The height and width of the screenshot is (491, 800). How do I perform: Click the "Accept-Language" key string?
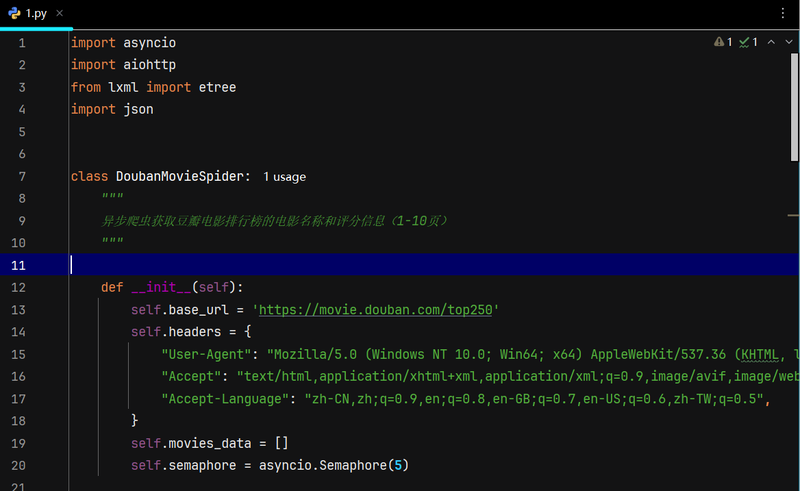pos(225,399)
